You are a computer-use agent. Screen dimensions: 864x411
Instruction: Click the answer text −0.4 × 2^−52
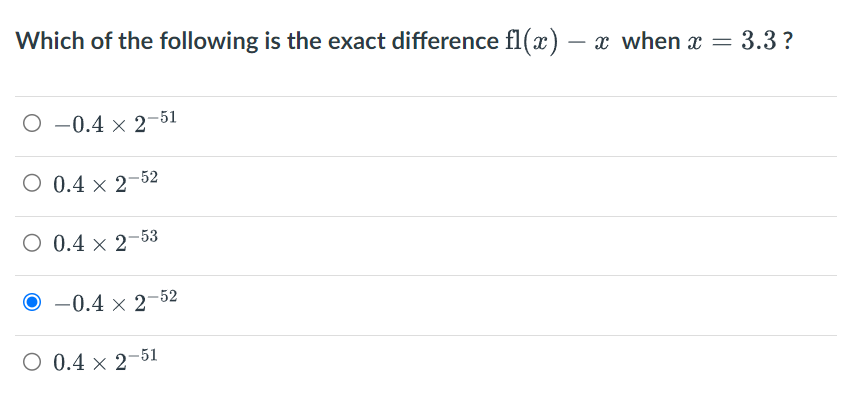115,302
